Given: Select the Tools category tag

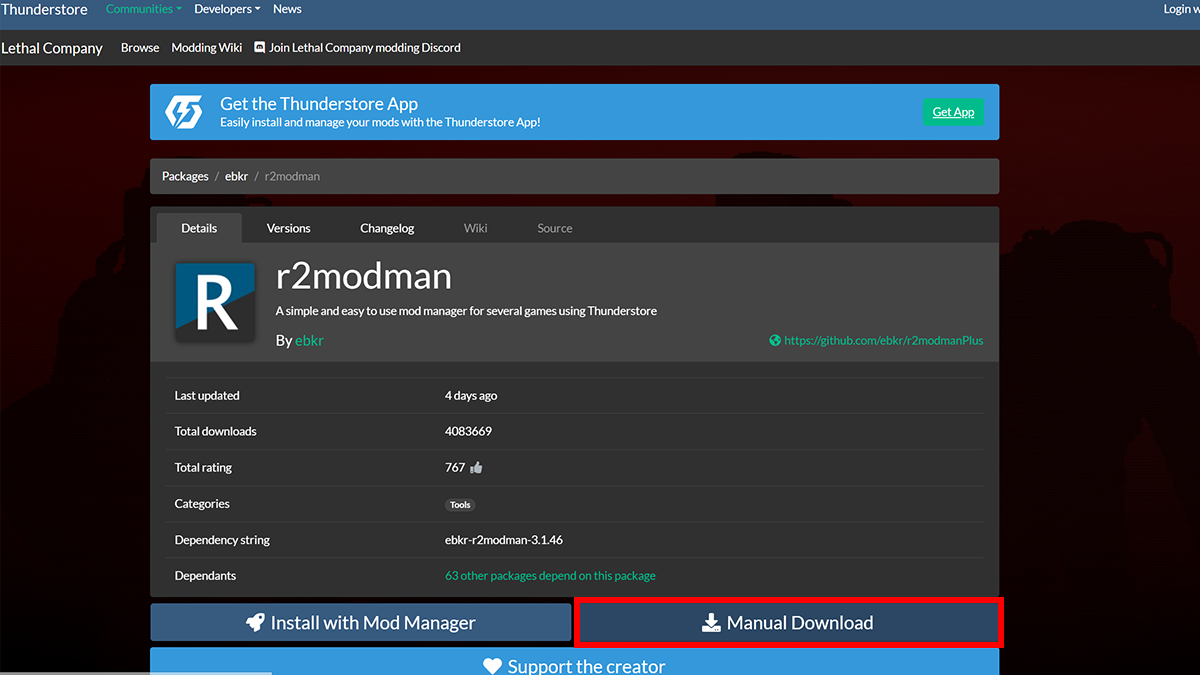Looking at the screenshot, I should 460,505.
